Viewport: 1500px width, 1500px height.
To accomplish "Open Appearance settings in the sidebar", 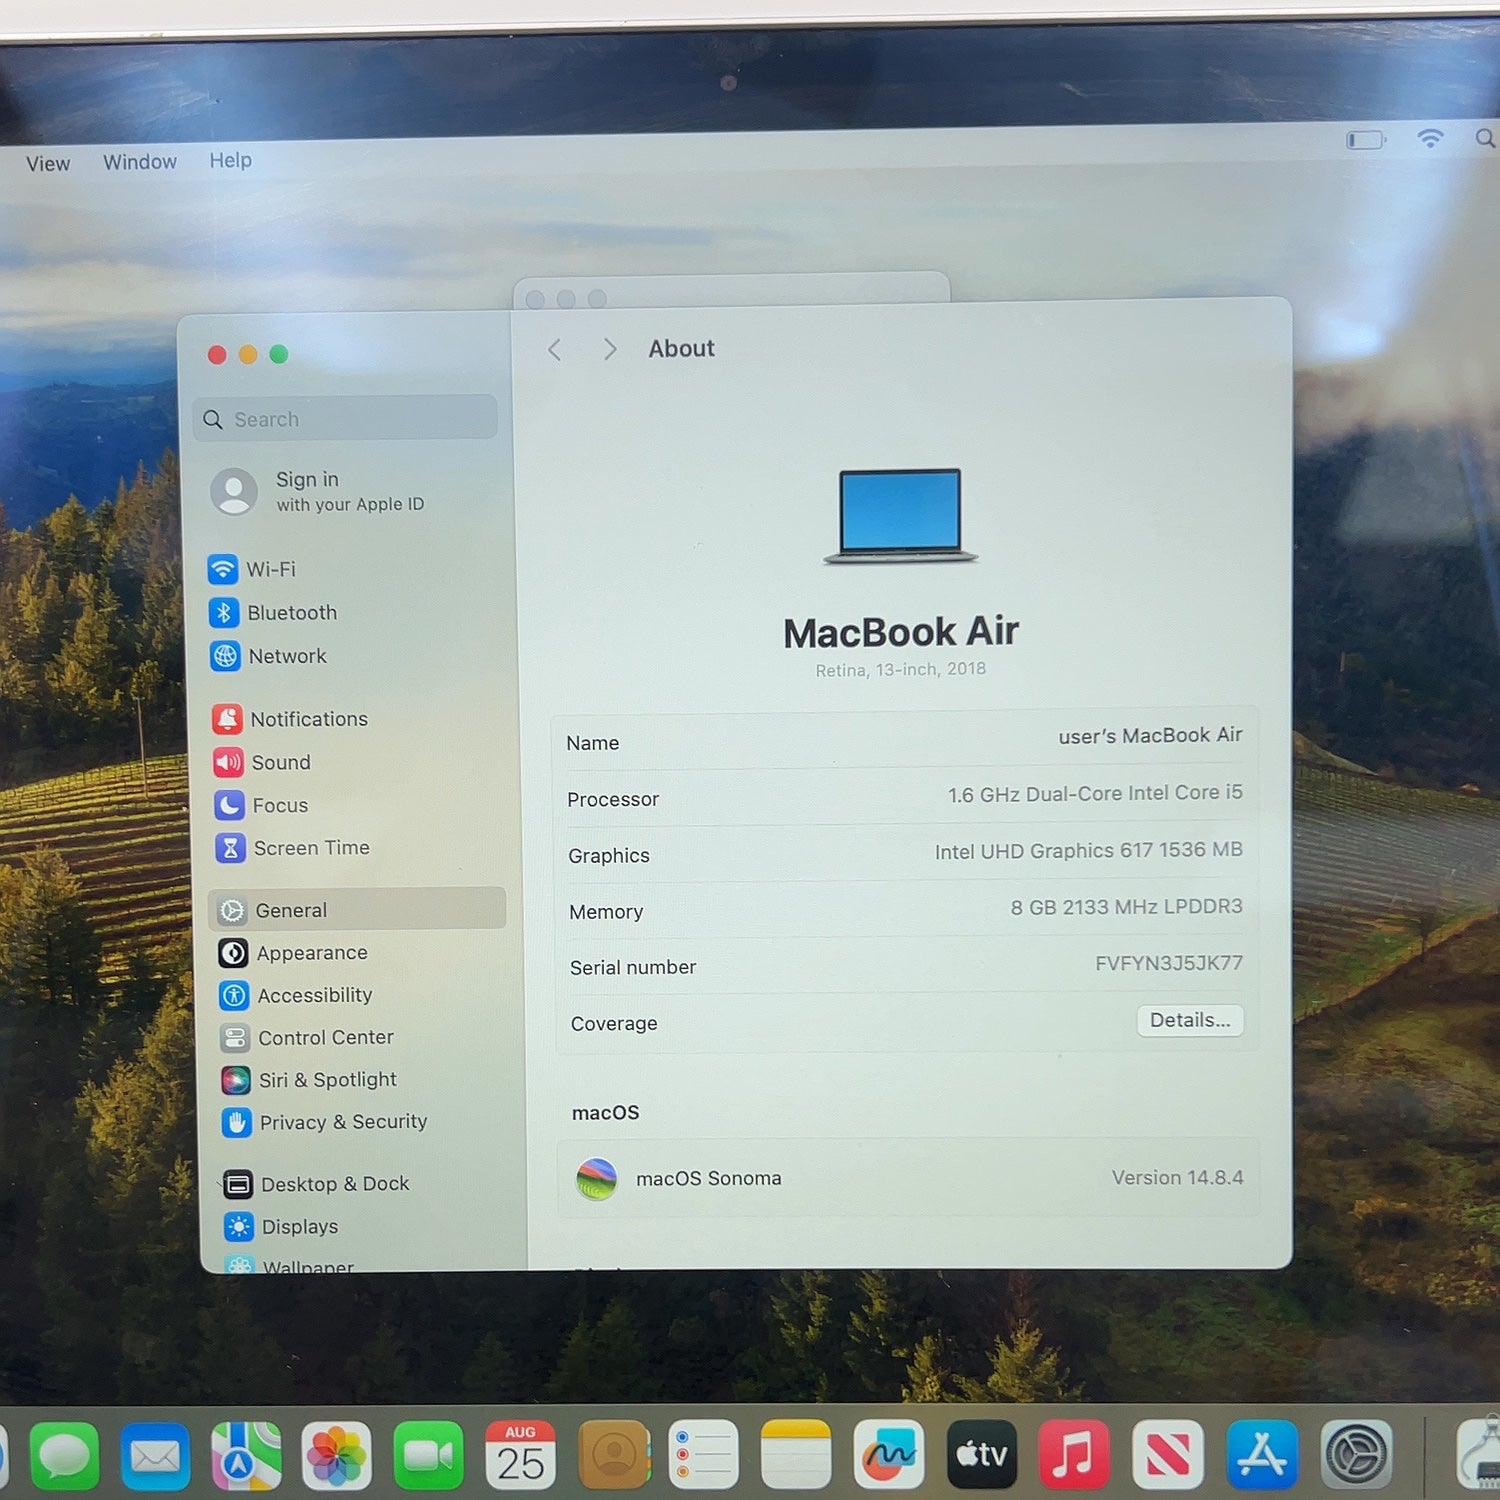I will [293, 953].
